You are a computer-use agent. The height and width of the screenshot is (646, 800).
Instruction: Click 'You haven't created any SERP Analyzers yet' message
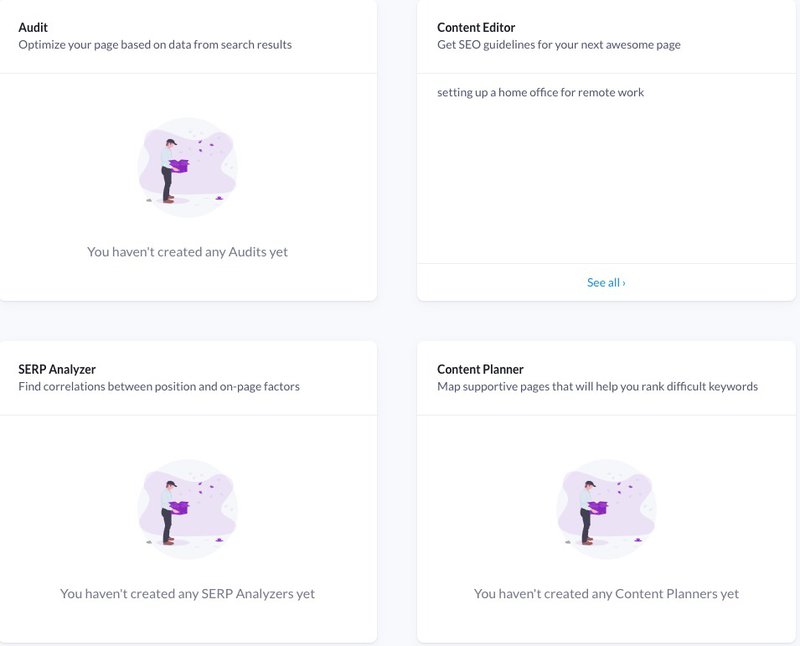[188, 593]
